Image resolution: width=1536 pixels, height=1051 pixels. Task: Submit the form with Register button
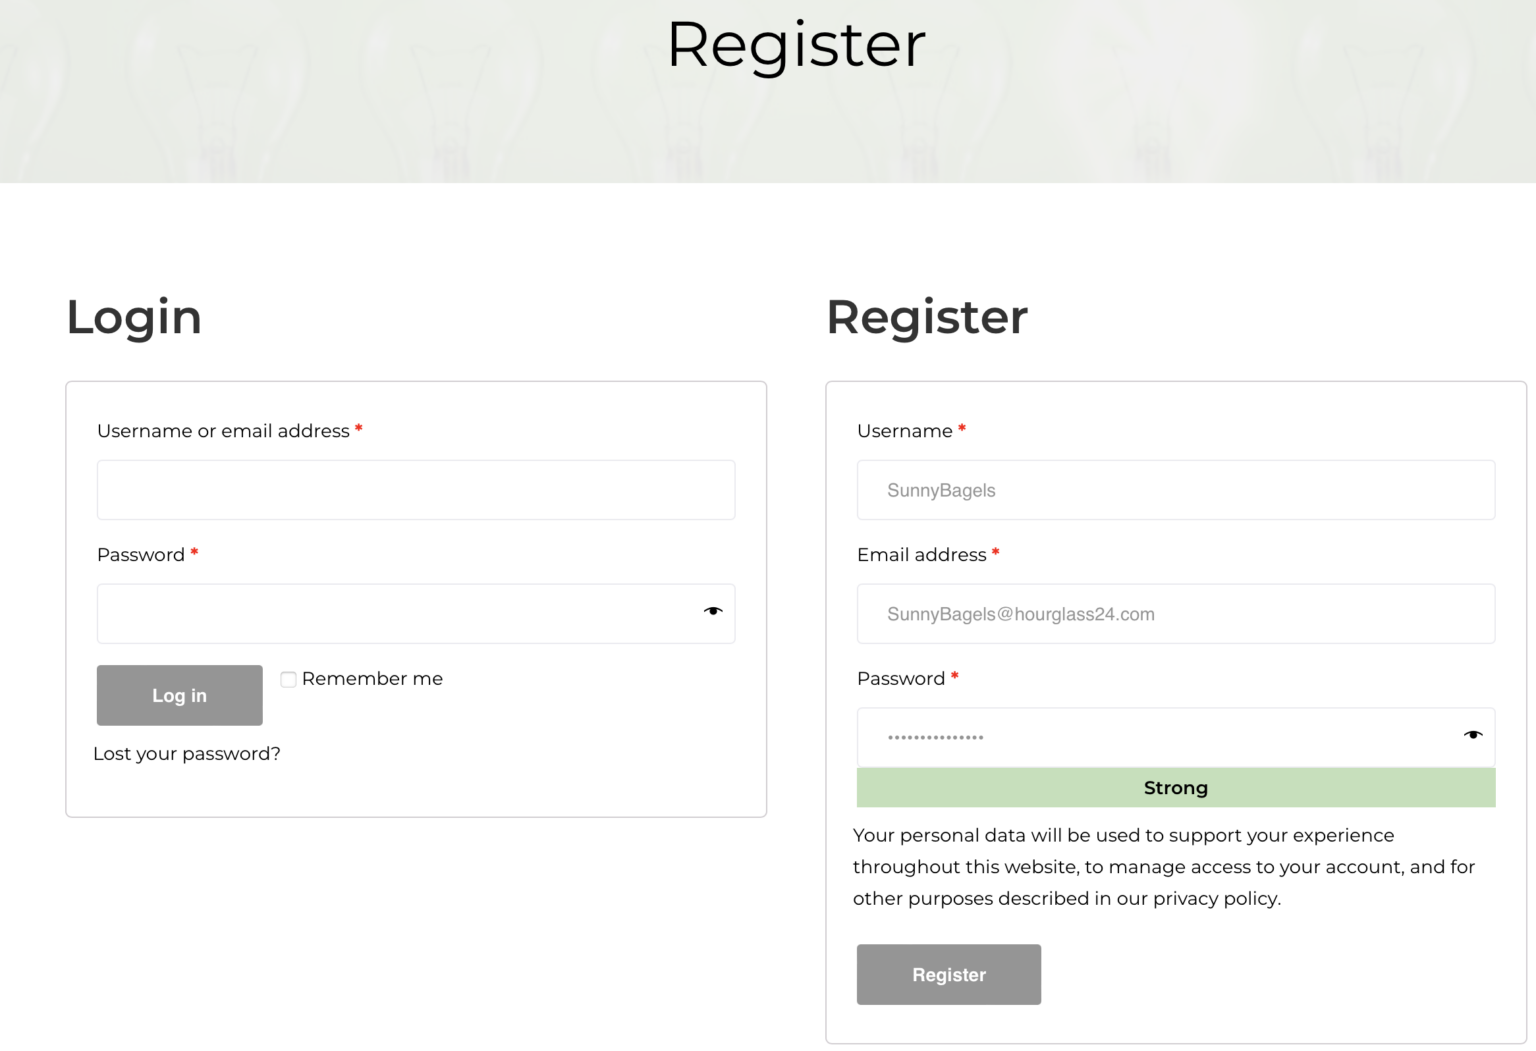click(x=949, y=974)
